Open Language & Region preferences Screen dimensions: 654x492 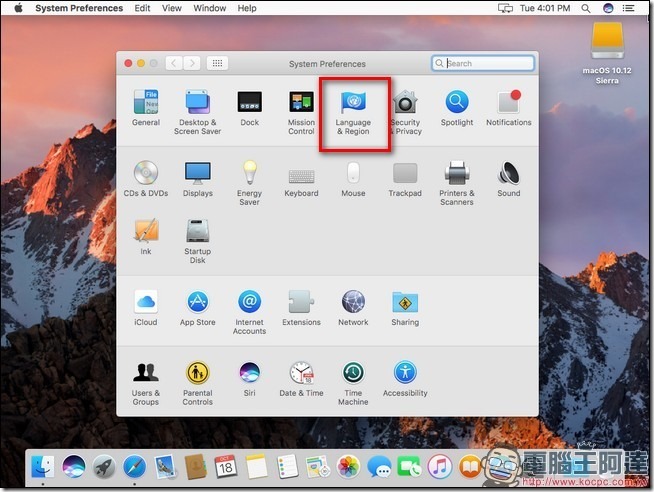[353, 112]
